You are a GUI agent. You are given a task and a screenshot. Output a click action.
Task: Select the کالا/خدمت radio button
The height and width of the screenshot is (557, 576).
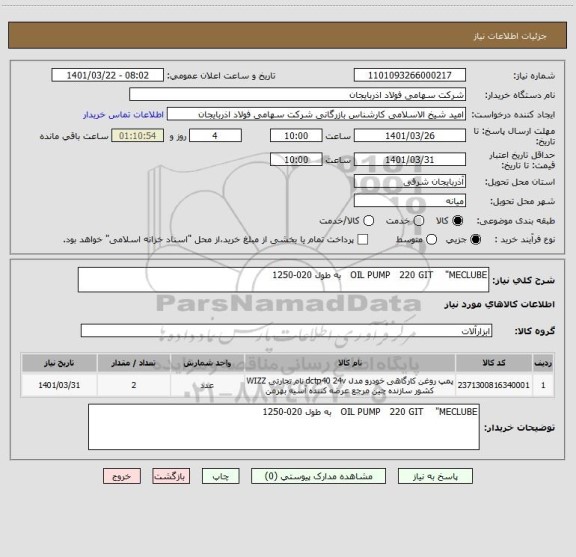coord(368,221)
